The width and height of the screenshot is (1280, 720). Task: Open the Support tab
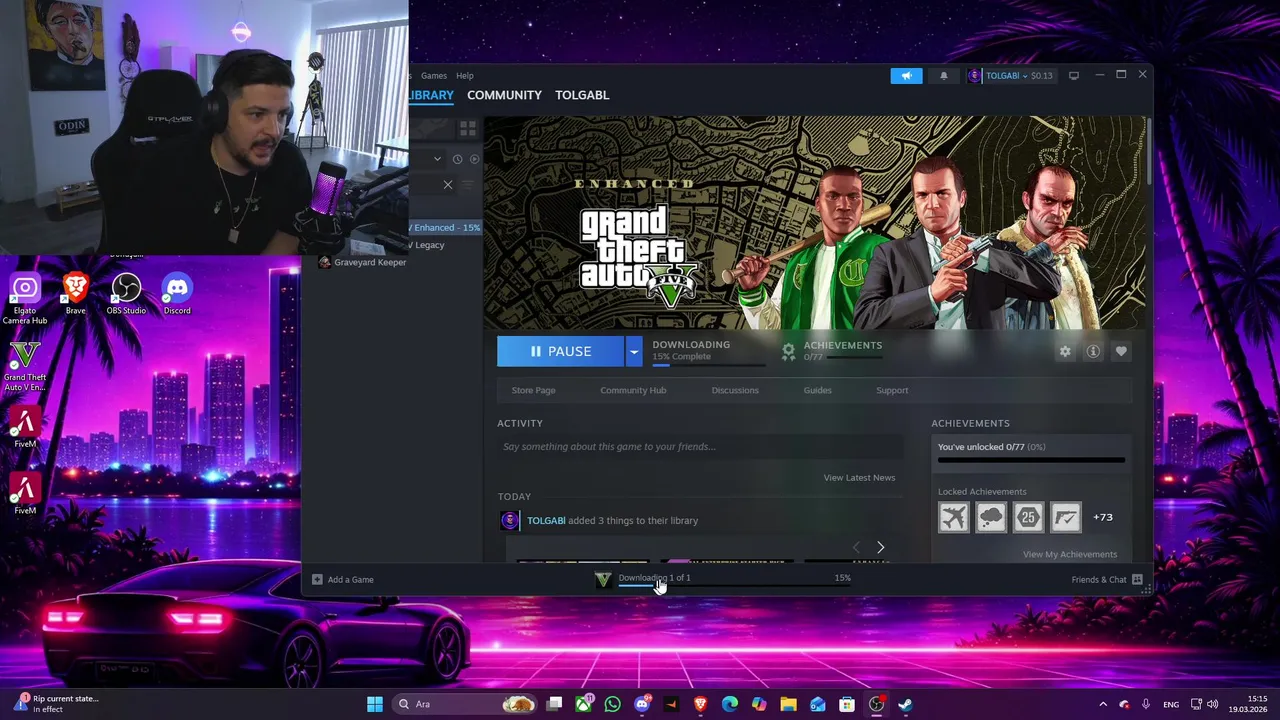click(x=892, y=390)
